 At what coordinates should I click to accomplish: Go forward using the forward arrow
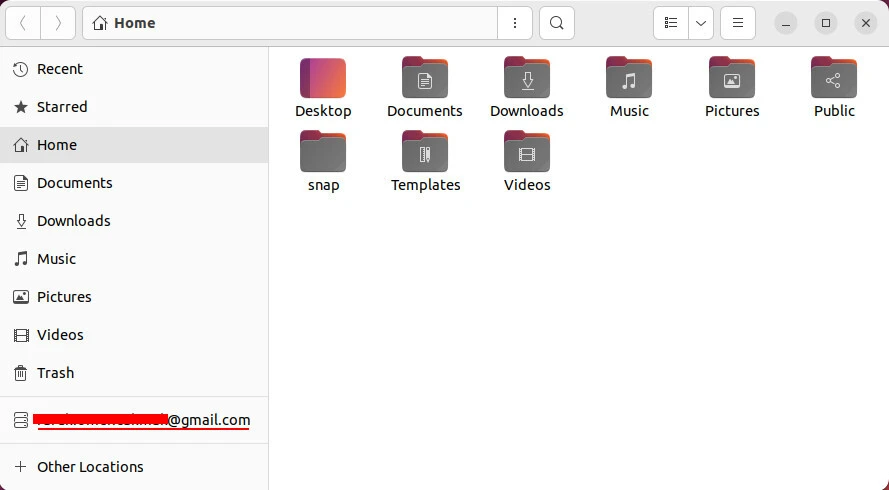[58, 23]
